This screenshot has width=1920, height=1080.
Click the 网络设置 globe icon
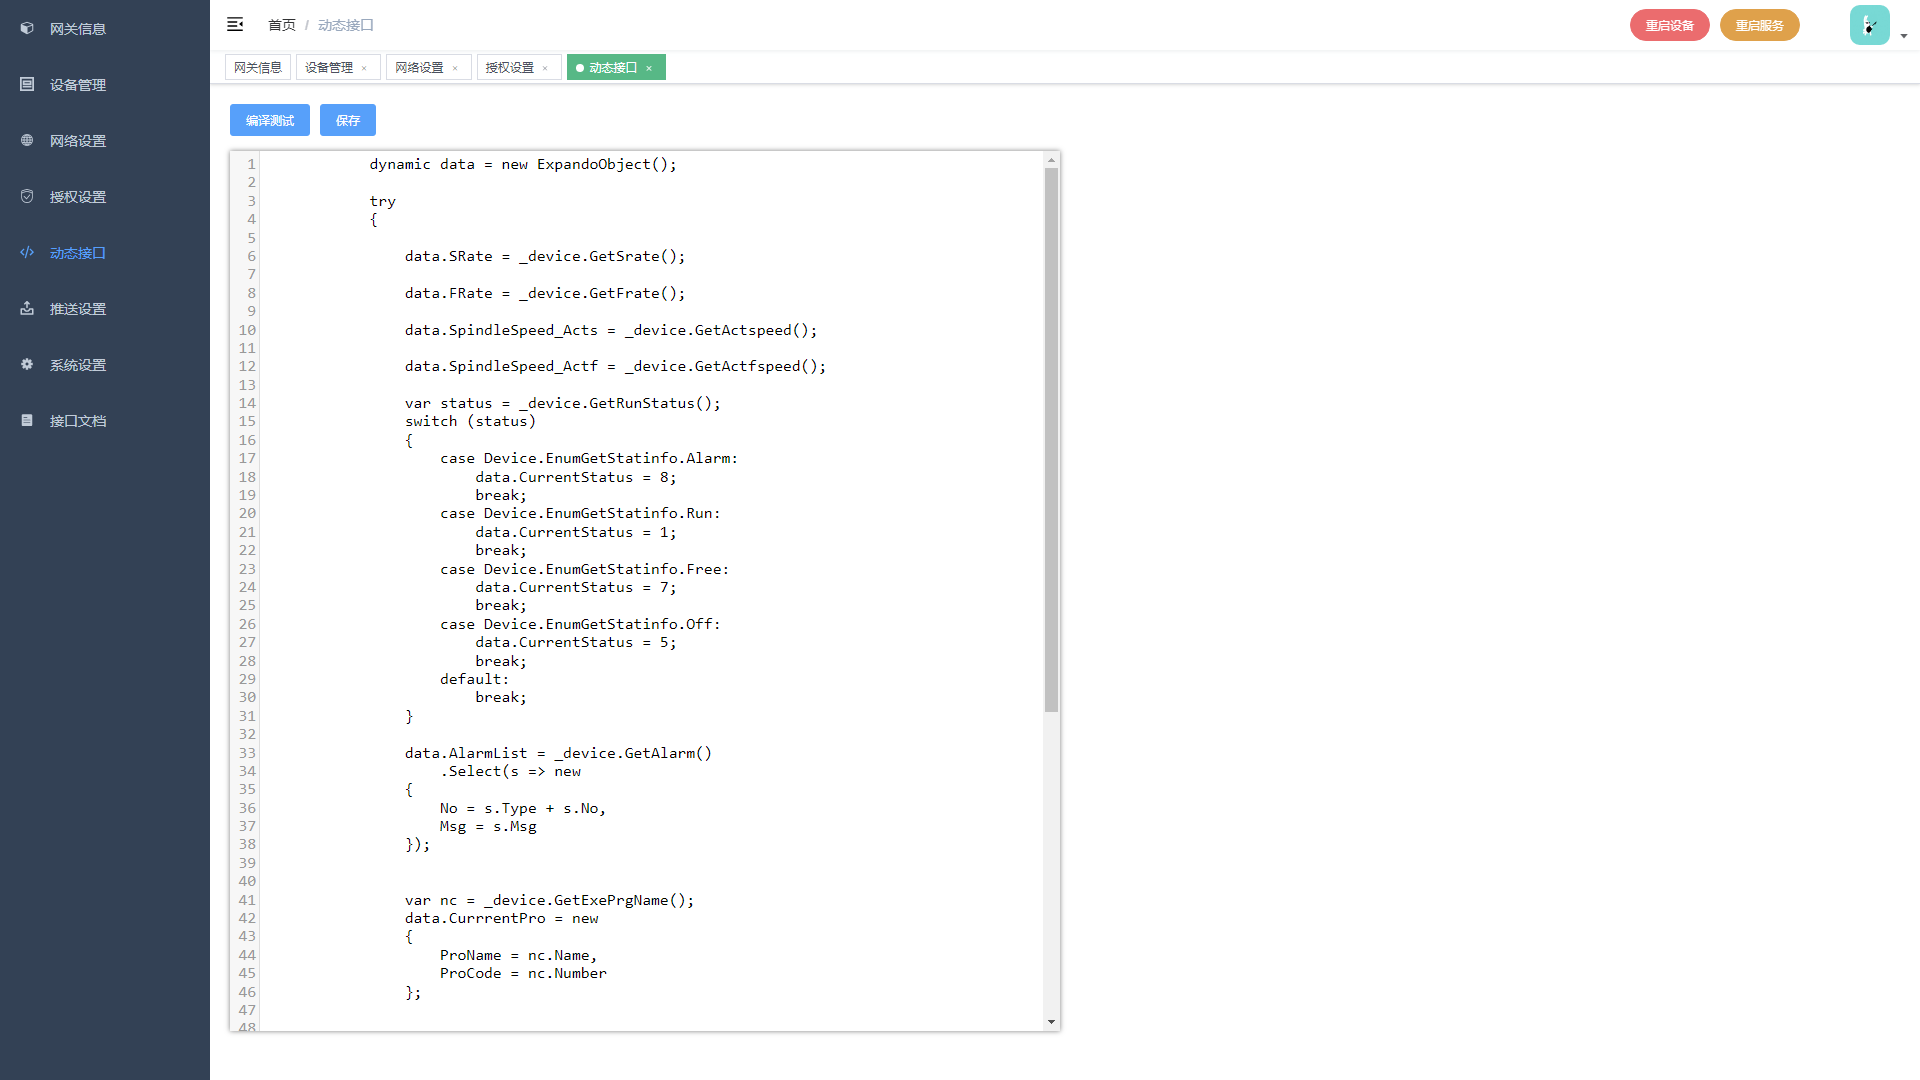click(27, 141)
